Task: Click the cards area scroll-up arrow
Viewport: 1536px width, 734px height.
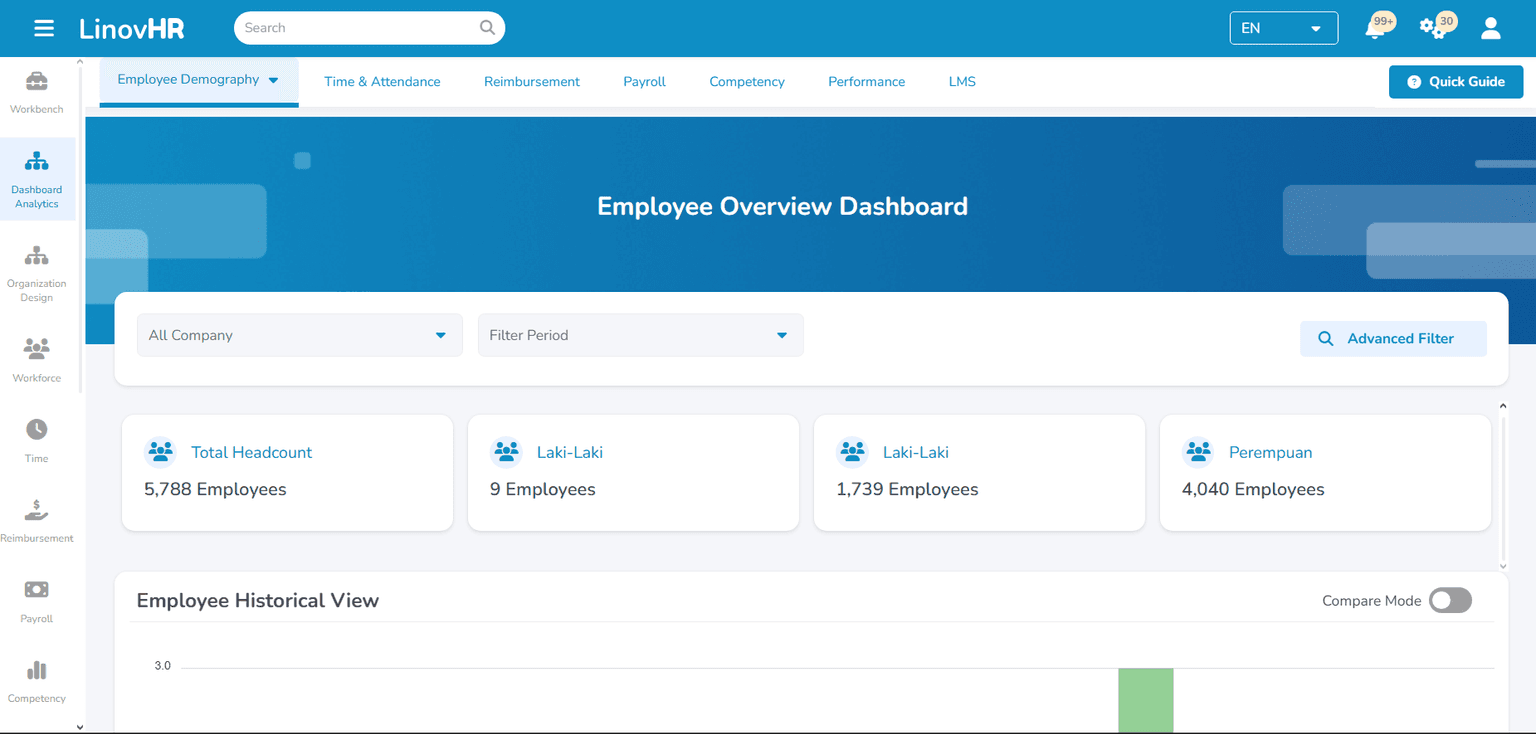Action: coord(1503,406)
